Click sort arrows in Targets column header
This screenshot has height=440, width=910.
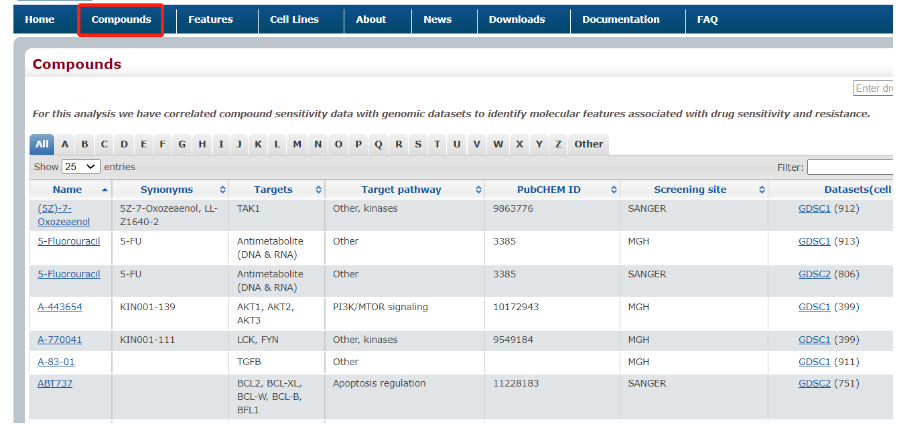[318, 190]
